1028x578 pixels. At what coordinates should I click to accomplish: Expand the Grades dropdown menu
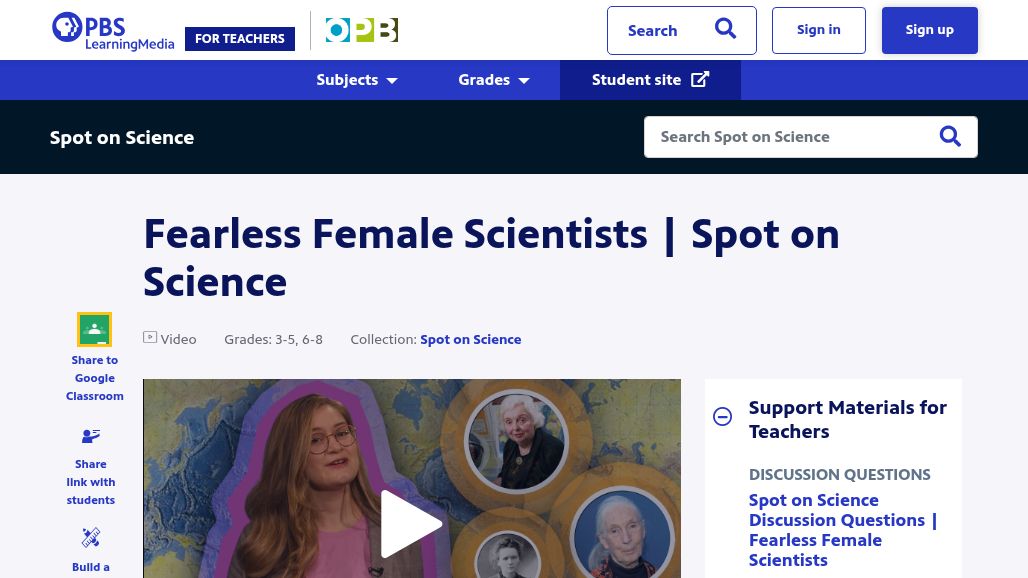click(x=493, y=80)
